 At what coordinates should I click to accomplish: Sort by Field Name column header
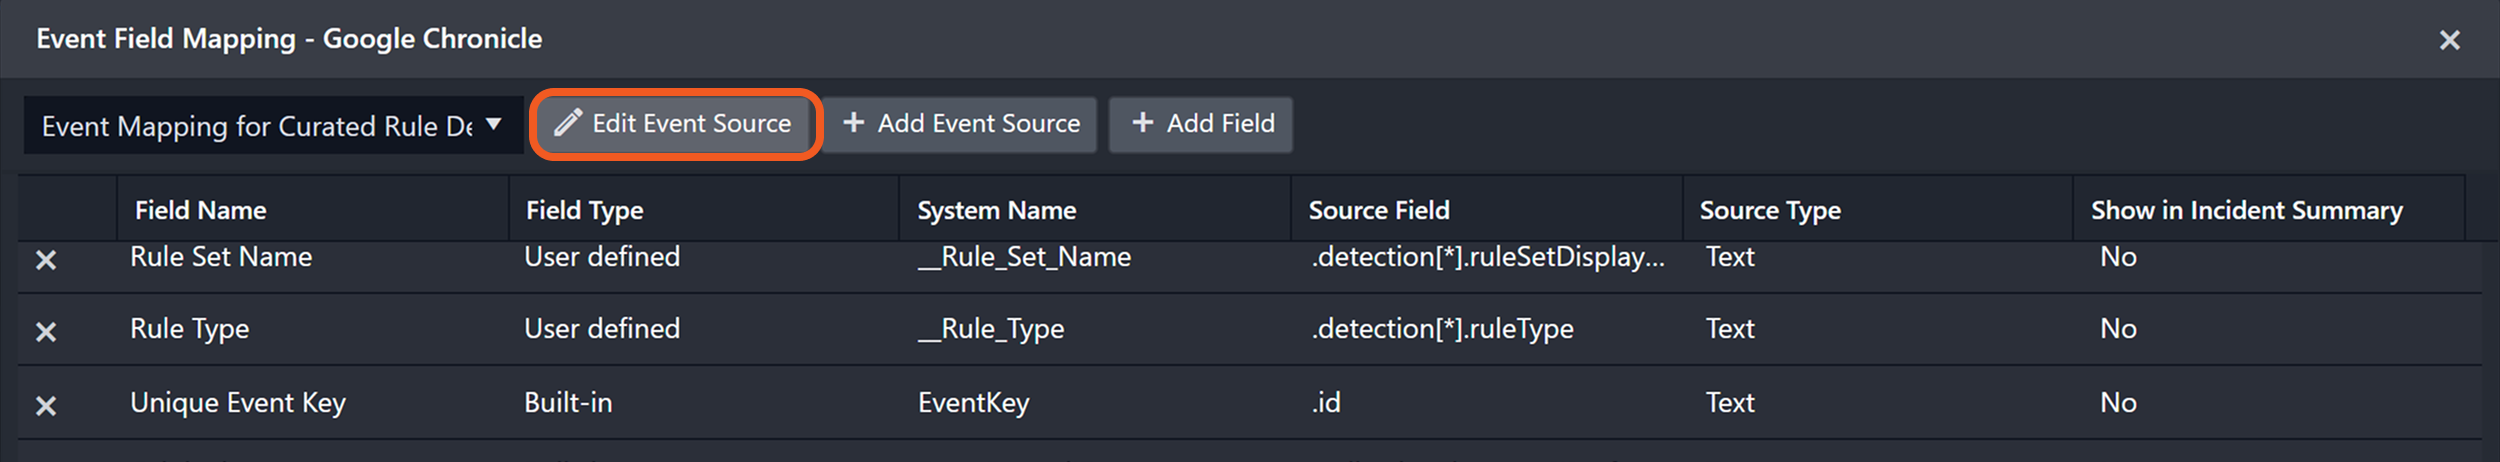201,210
